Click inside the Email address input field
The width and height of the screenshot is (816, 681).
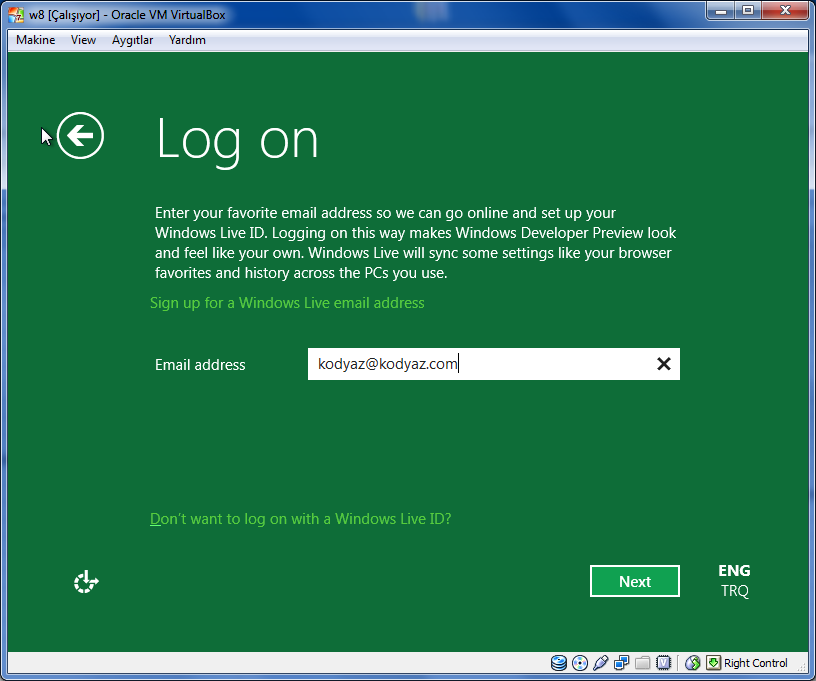click(493, 364)
